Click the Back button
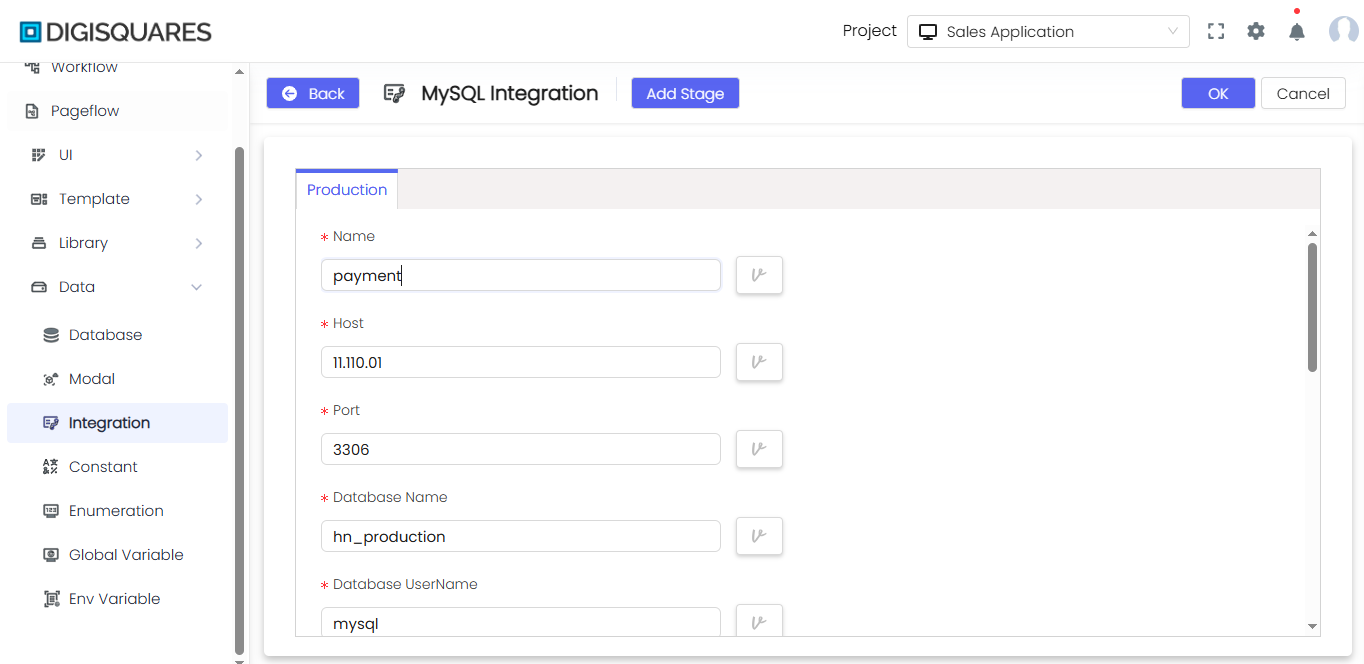This screenshot has width=1364, height=664. tap(313, 93)
